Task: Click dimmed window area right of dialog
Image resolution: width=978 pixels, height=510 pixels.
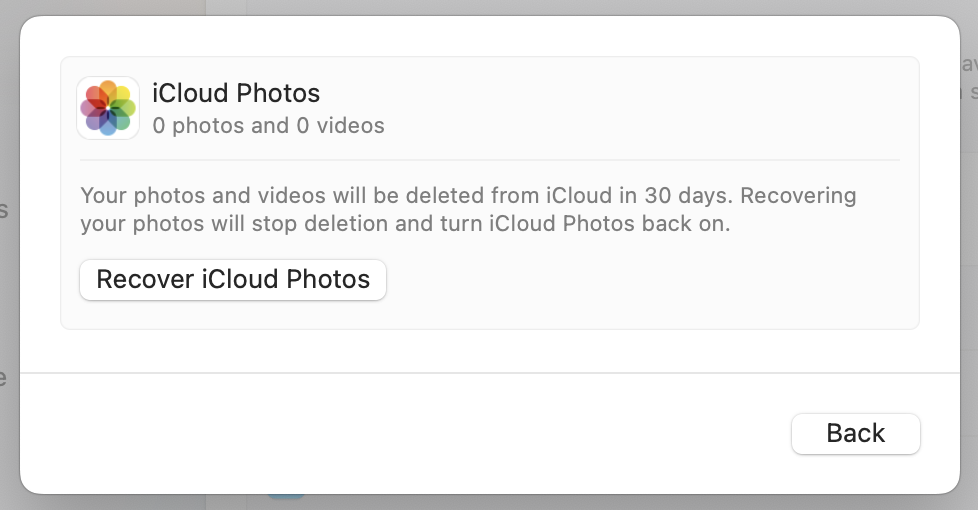Action: (969, 281)
